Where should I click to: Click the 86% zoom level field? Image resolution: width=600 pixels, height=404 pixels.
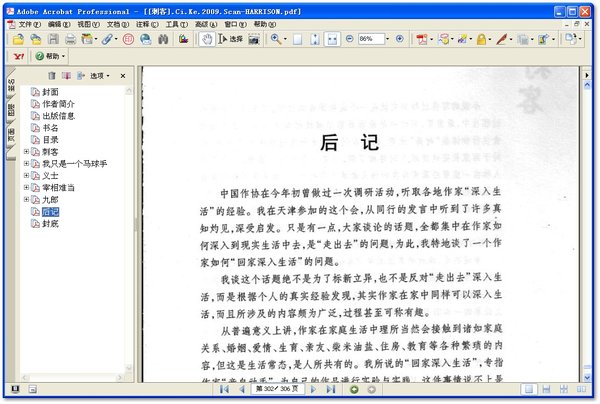point(371,39)
